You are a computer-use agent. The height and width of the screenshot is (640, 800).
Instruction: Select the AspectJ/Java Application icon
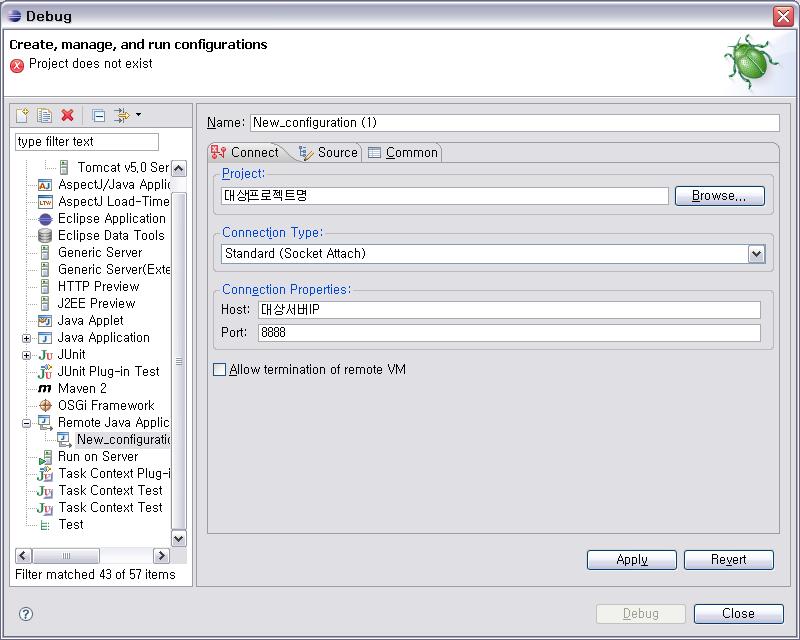tap(45, 185)
